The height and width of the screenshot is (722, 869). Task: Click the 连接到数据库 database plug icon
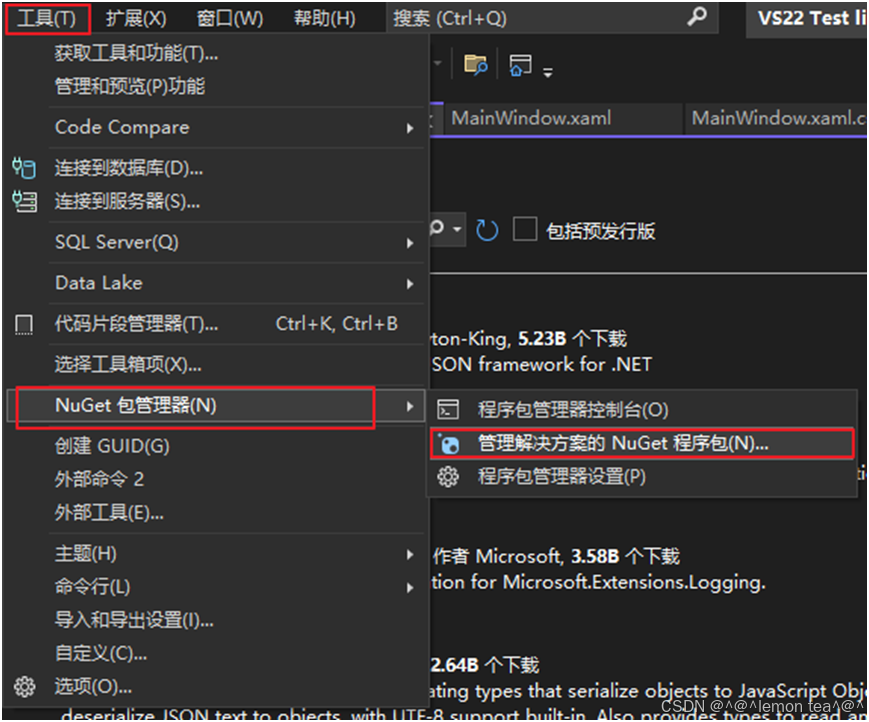click(x=24, y=168)
